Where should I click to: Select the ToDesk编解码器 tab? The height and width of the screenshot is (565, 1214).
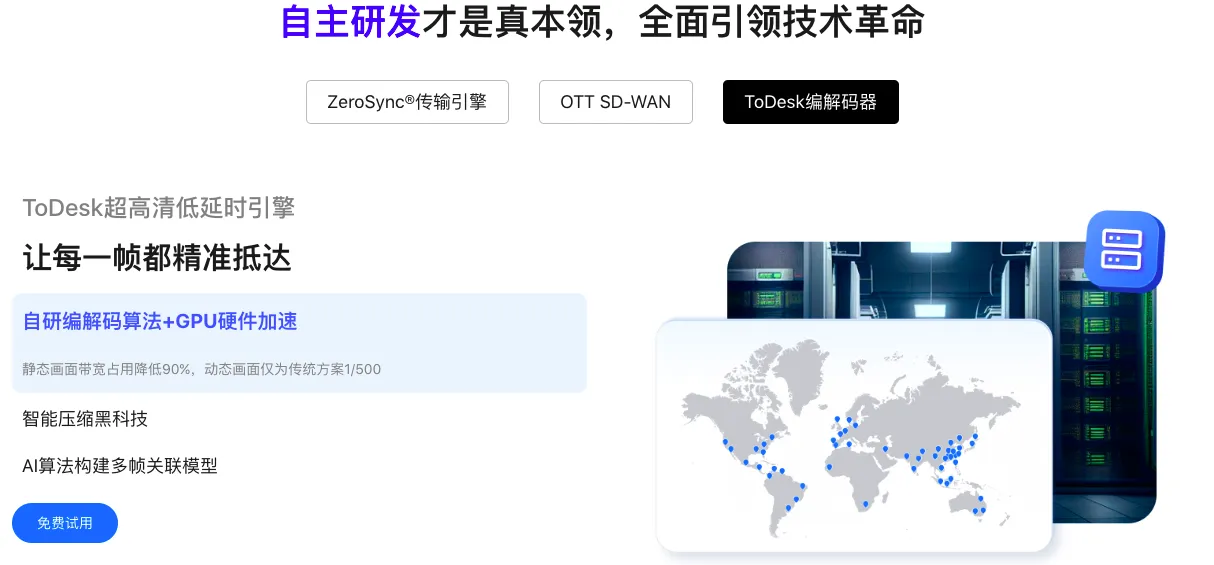[811, 102]
